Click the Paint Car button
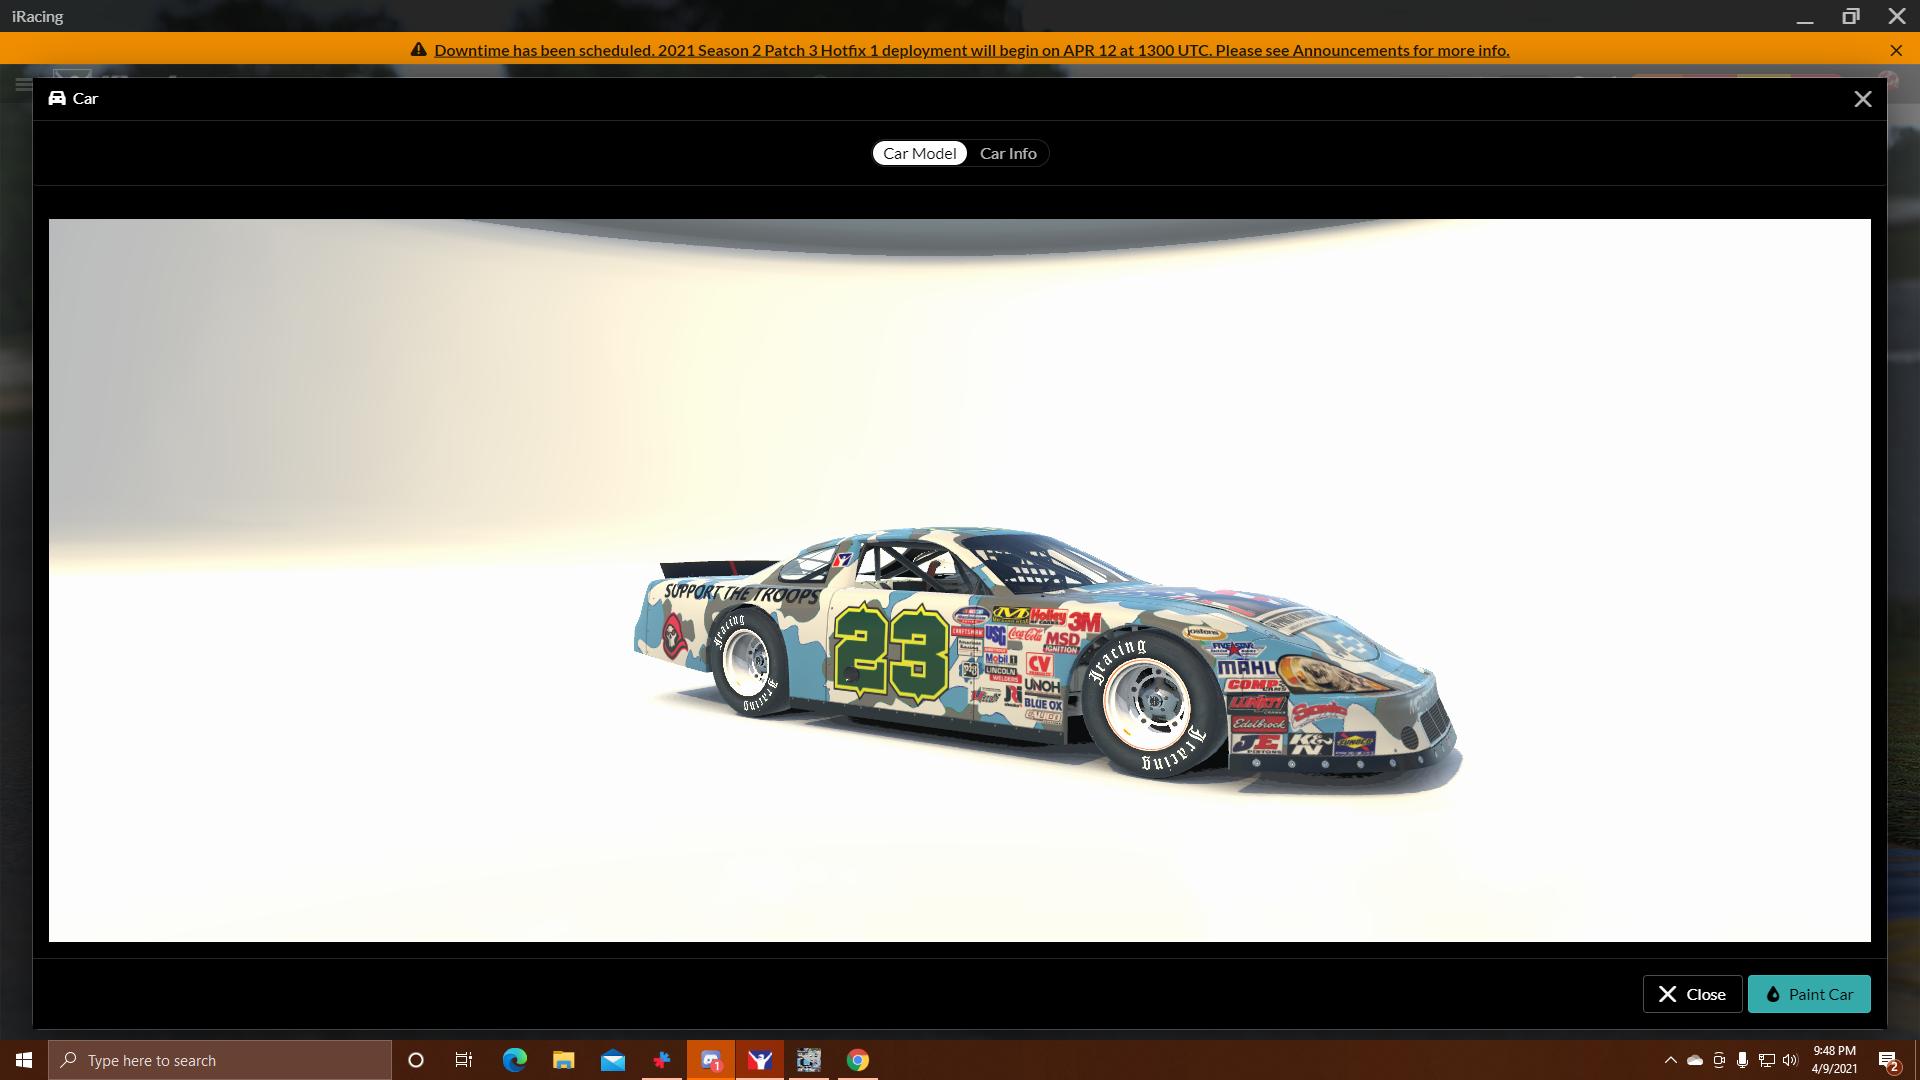1920x1080 pixels. [x=1809, y=994]
